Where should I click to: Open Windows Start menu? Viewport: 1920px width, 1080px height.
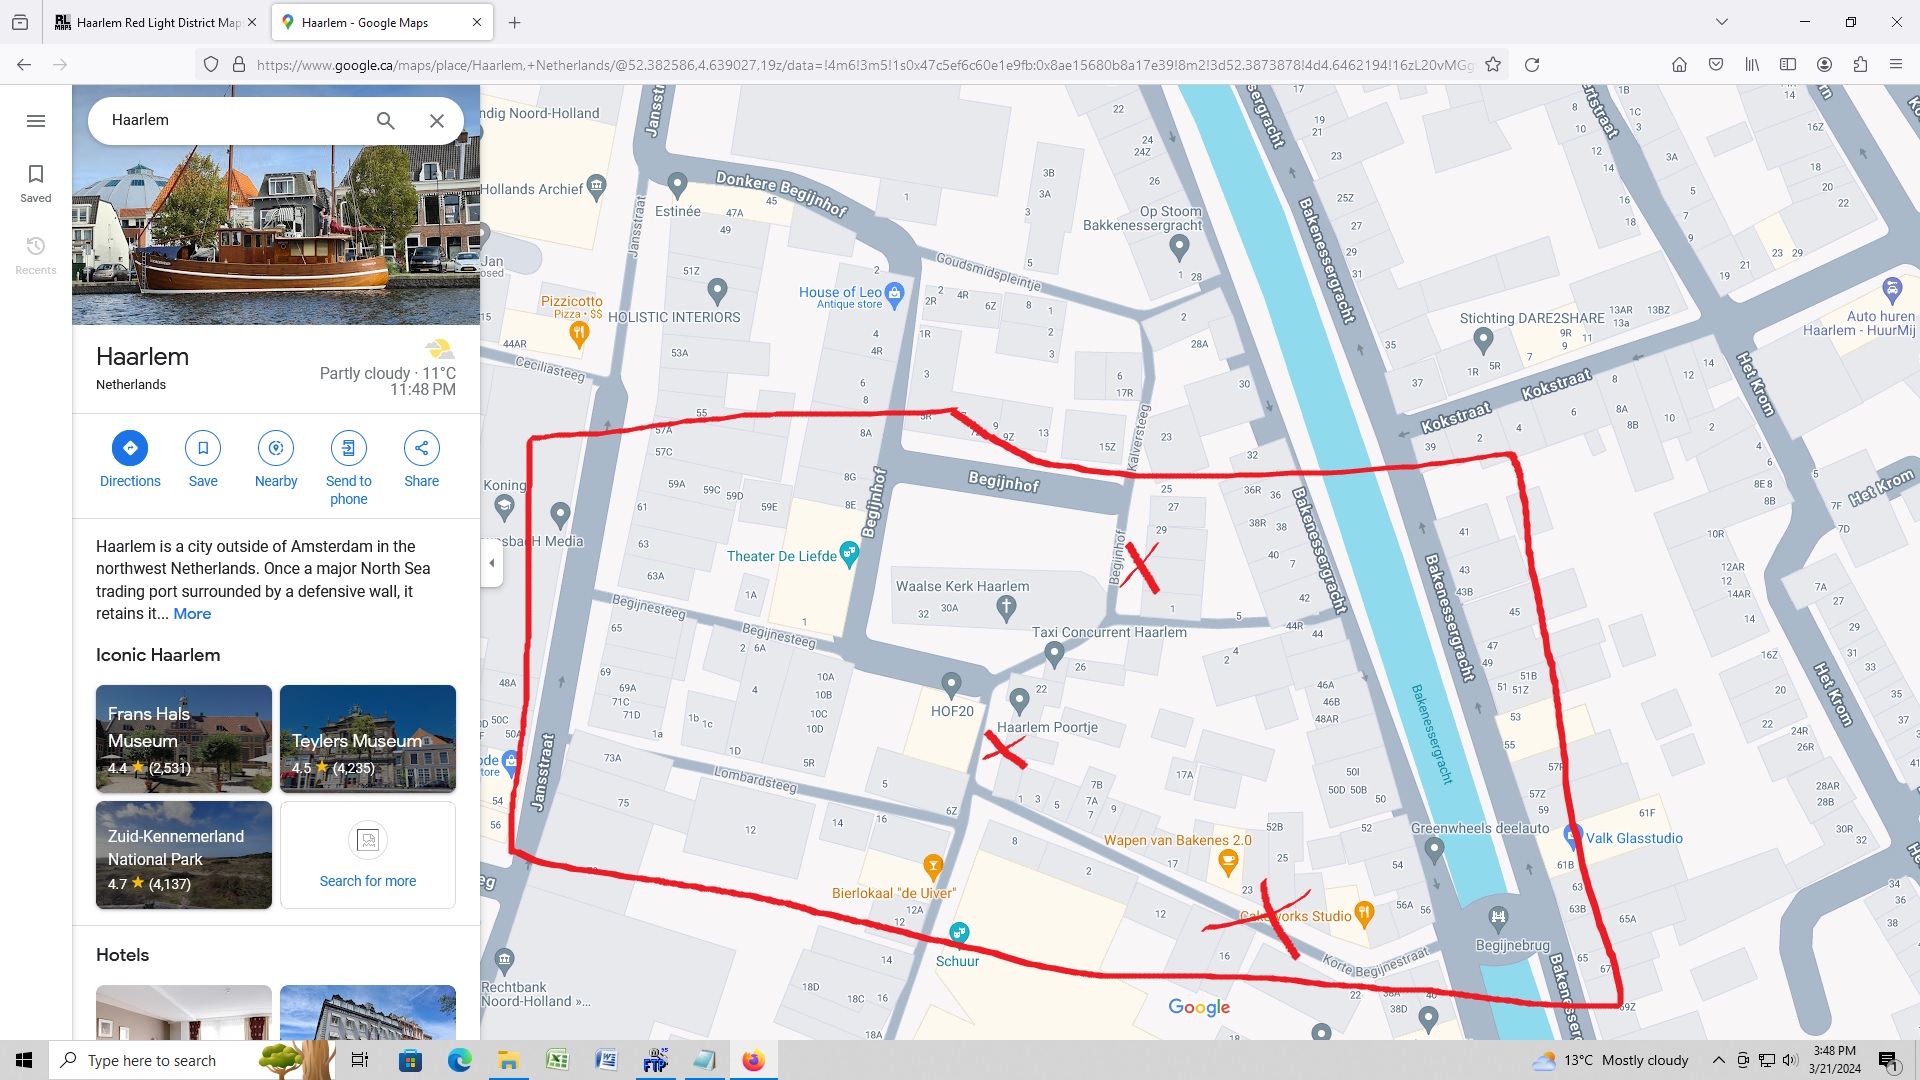click(24, 1060)
